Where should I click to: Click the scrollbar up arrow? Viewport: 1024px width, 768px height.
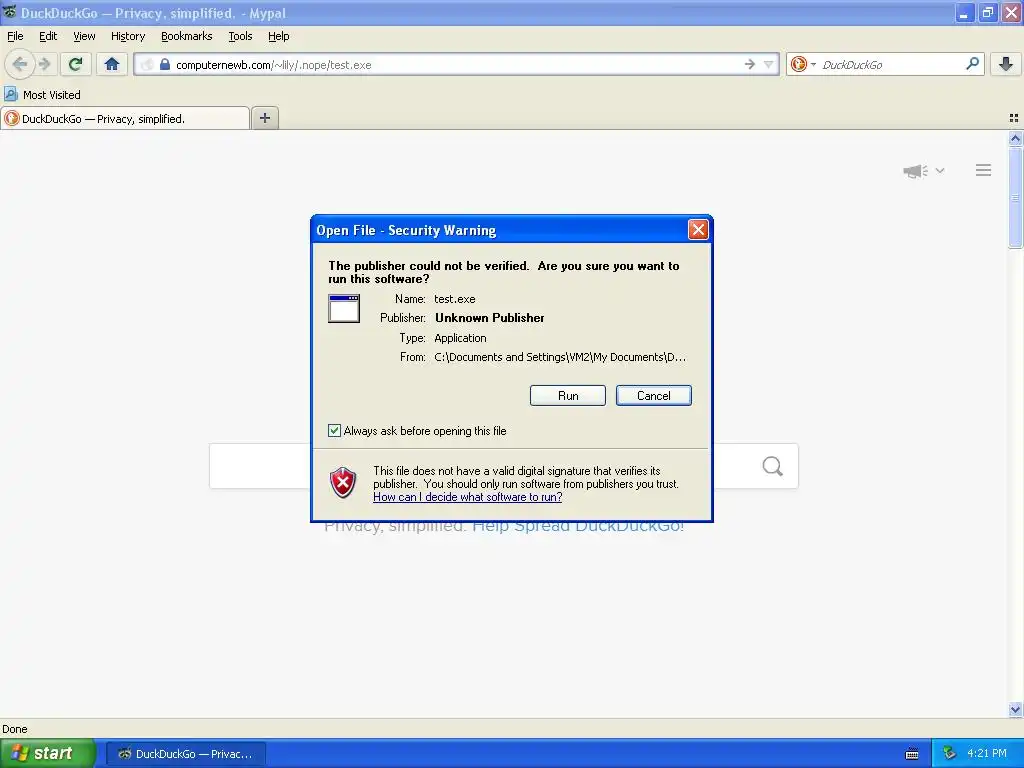[1015, 138]
